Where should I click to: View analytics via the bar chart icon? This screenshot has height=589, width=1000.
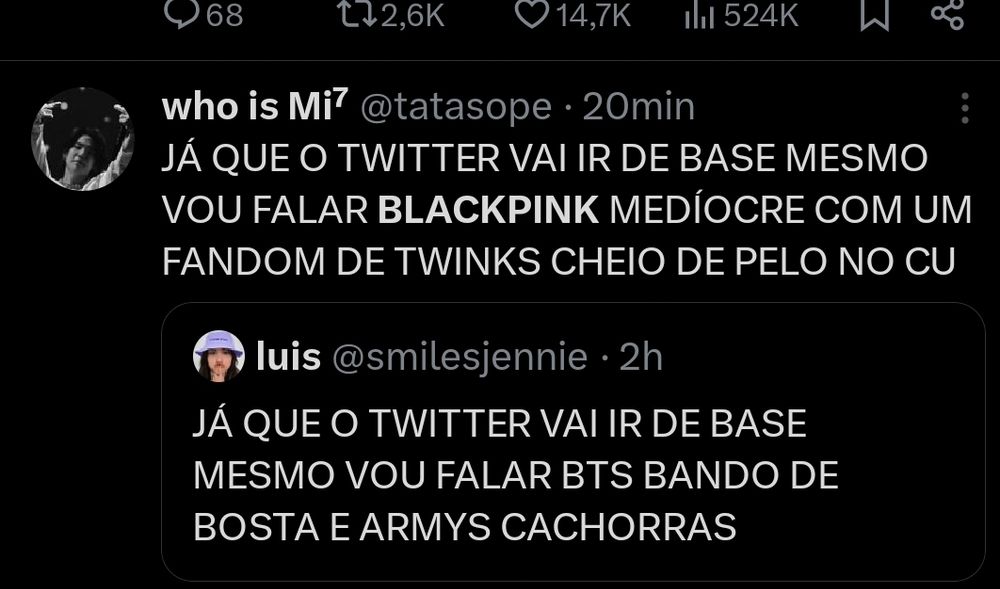[x=700, y=15]
